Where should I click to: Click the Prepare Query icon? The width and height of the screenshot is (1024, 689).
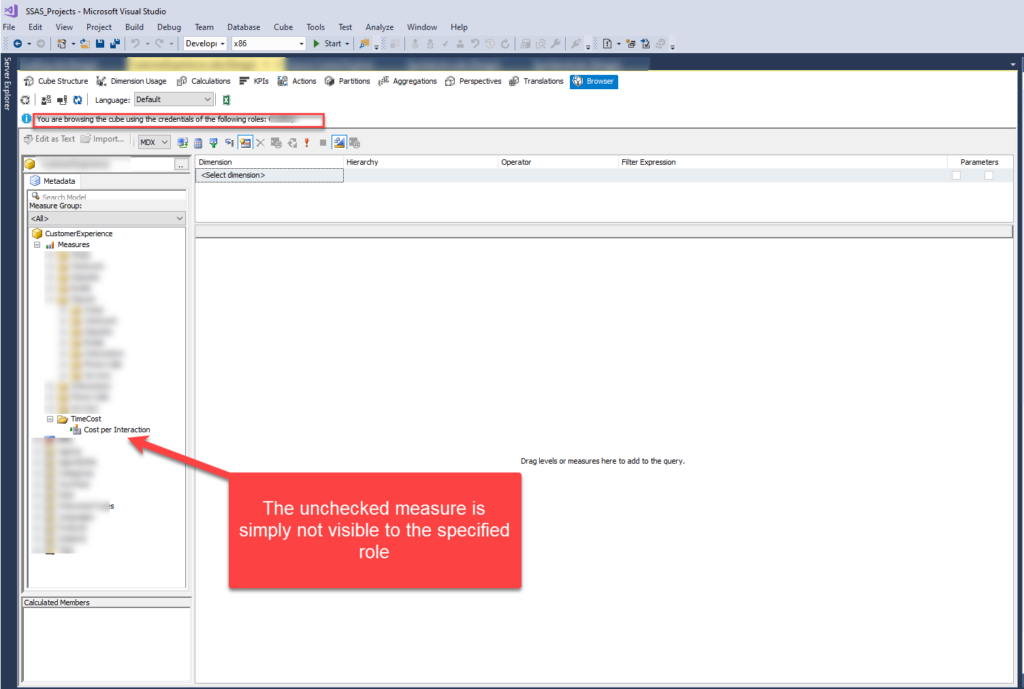(292, 142)
